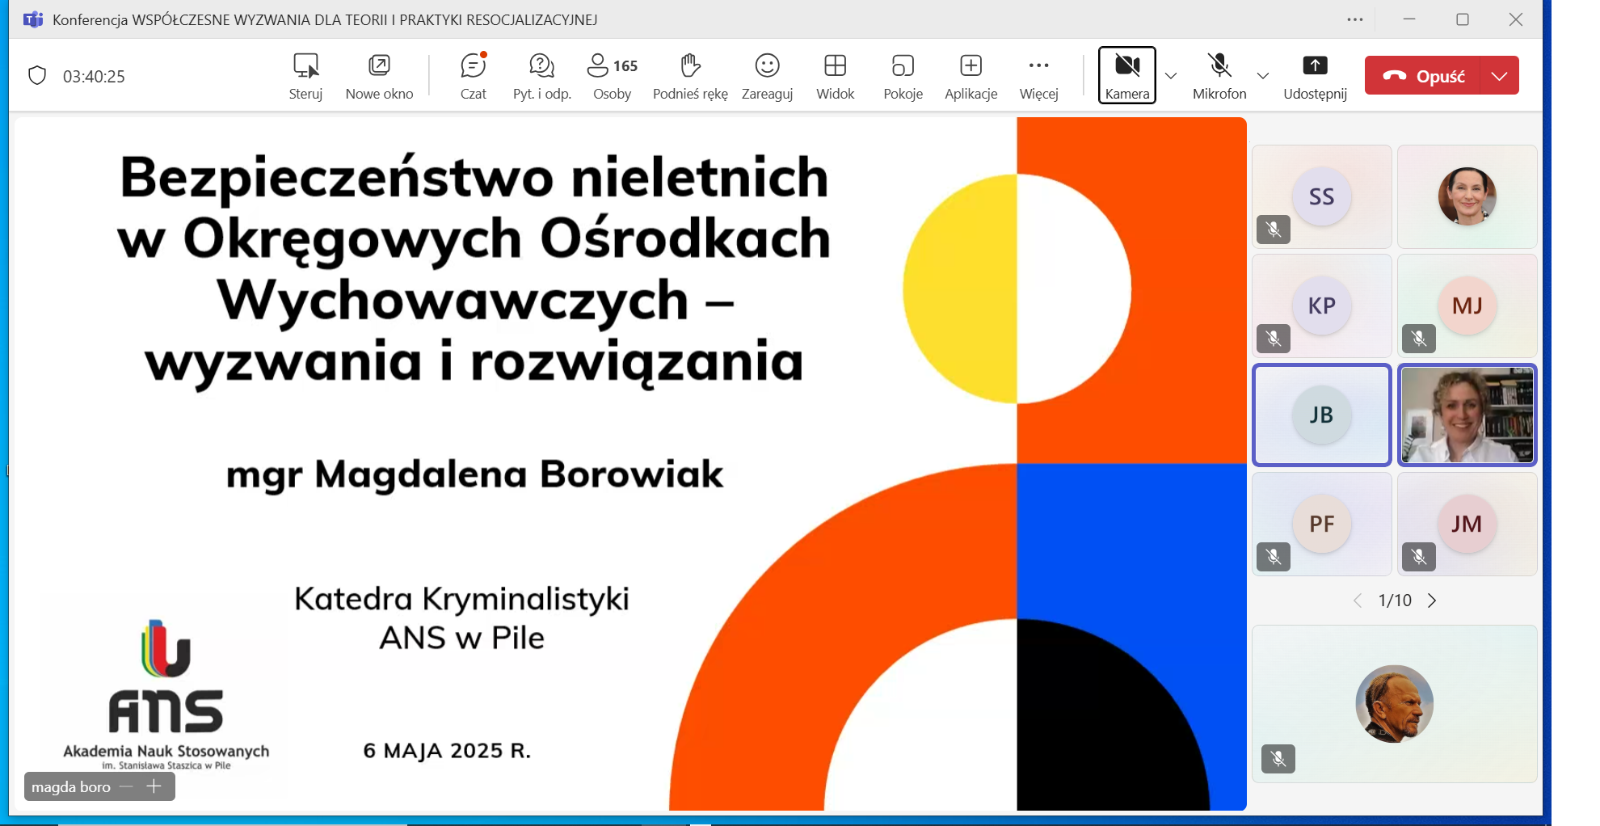Open the Więcej more actions menu
Image resolution: width=1600 pixels, height=826 pixels.
(x=1039, y=76)
